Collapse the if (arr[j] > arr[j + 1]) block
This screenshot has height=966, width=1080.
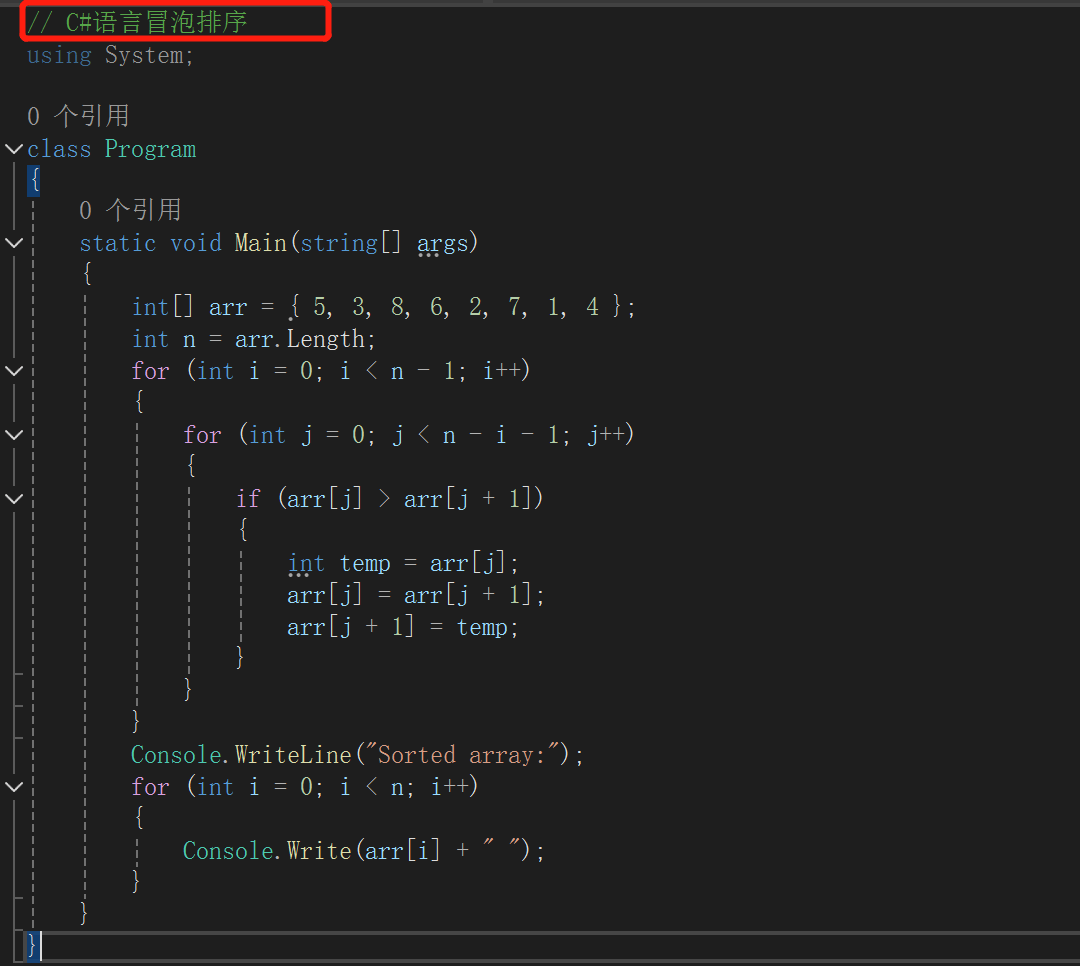click(x=13, y=499)
